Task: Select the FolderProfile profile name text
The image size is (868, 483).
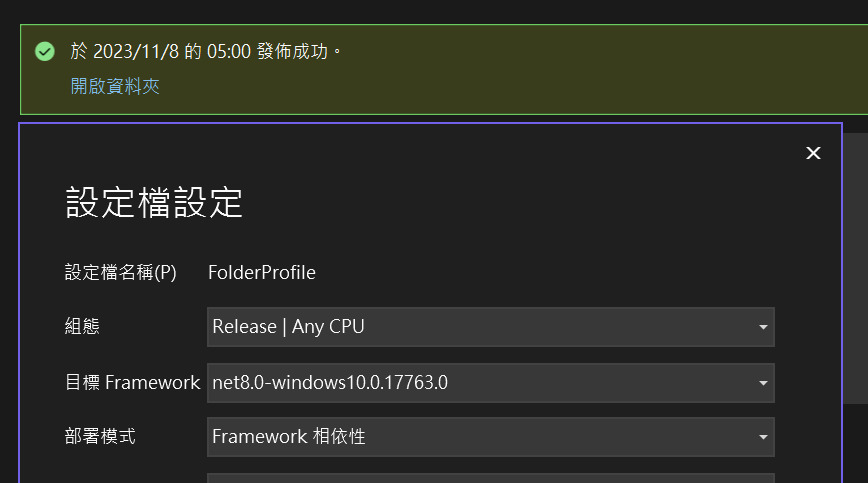Action: (x=262, y=272)
